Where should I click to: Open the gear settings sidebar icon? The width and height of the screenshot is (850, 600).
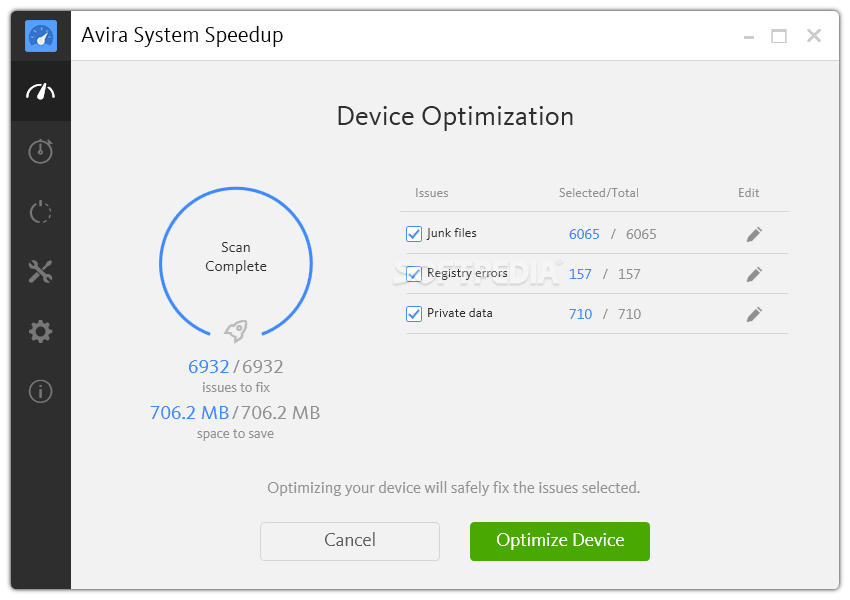41,331
